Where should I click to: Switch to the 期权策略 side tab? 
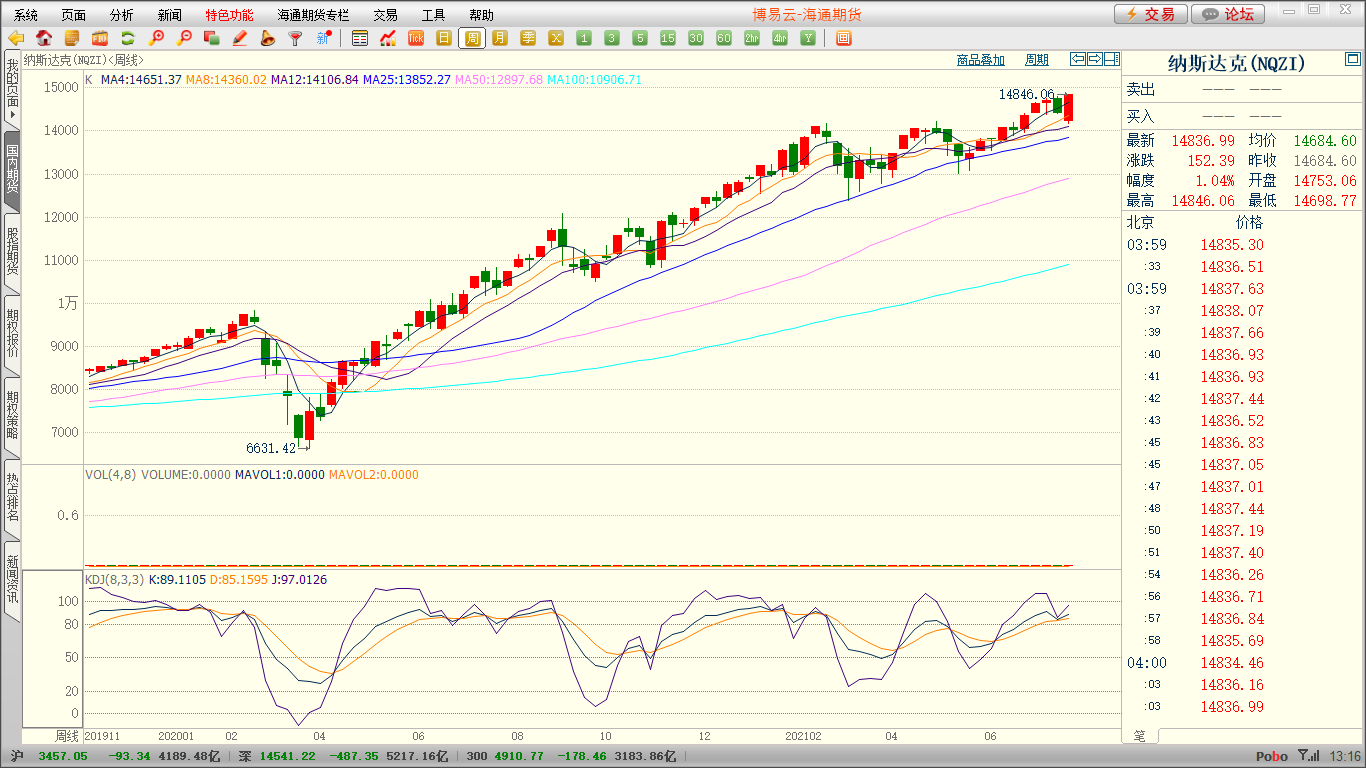(x=12, y=416)
